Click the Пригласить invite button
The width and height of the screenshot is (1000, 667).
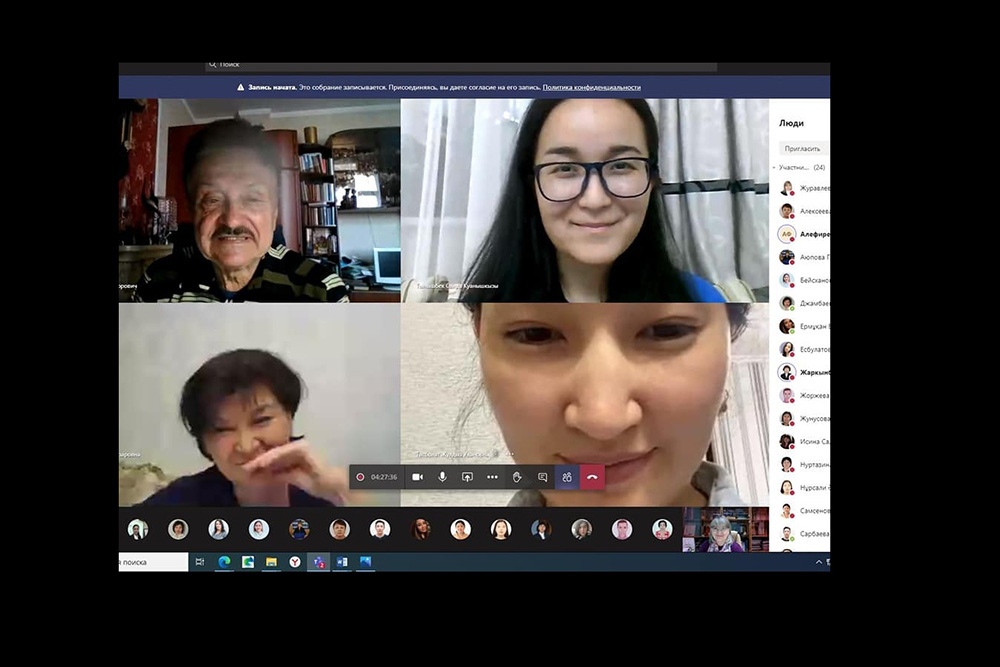(803, 149)
